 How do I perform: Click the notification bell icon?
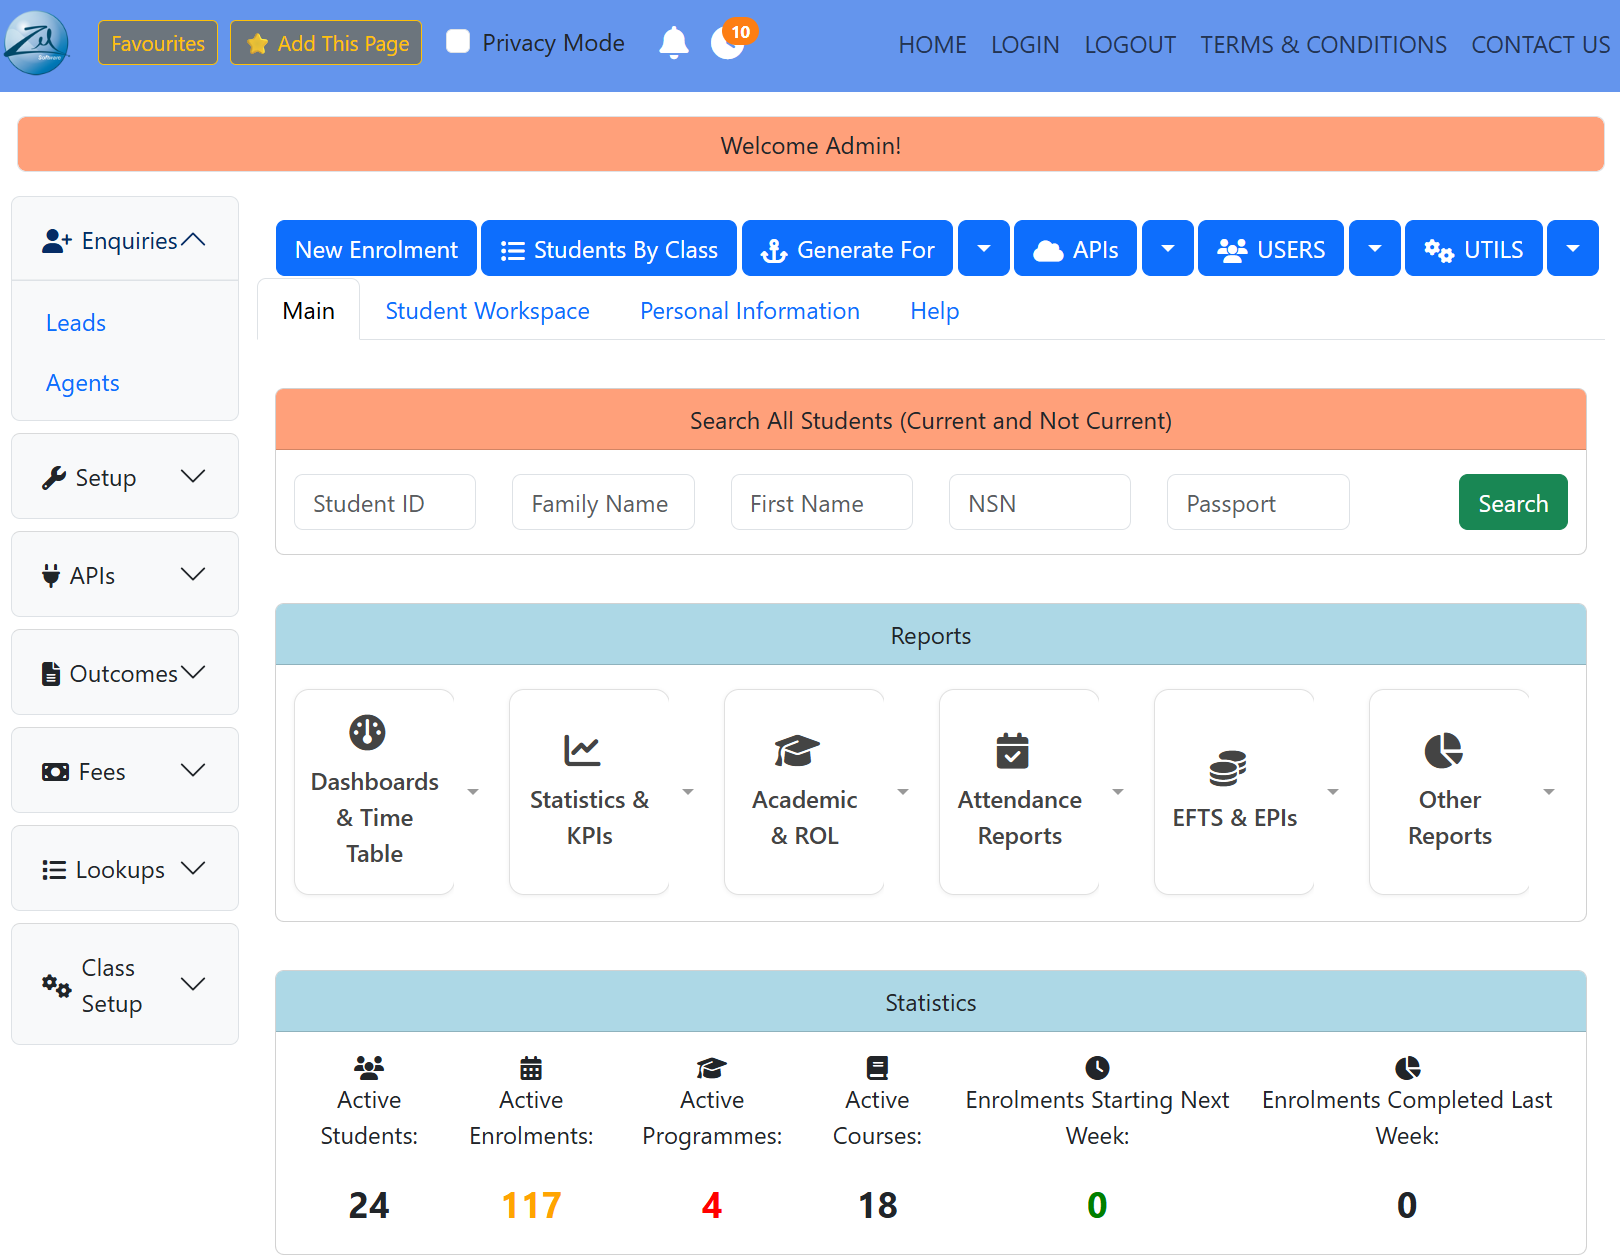[x=674, y=43]
